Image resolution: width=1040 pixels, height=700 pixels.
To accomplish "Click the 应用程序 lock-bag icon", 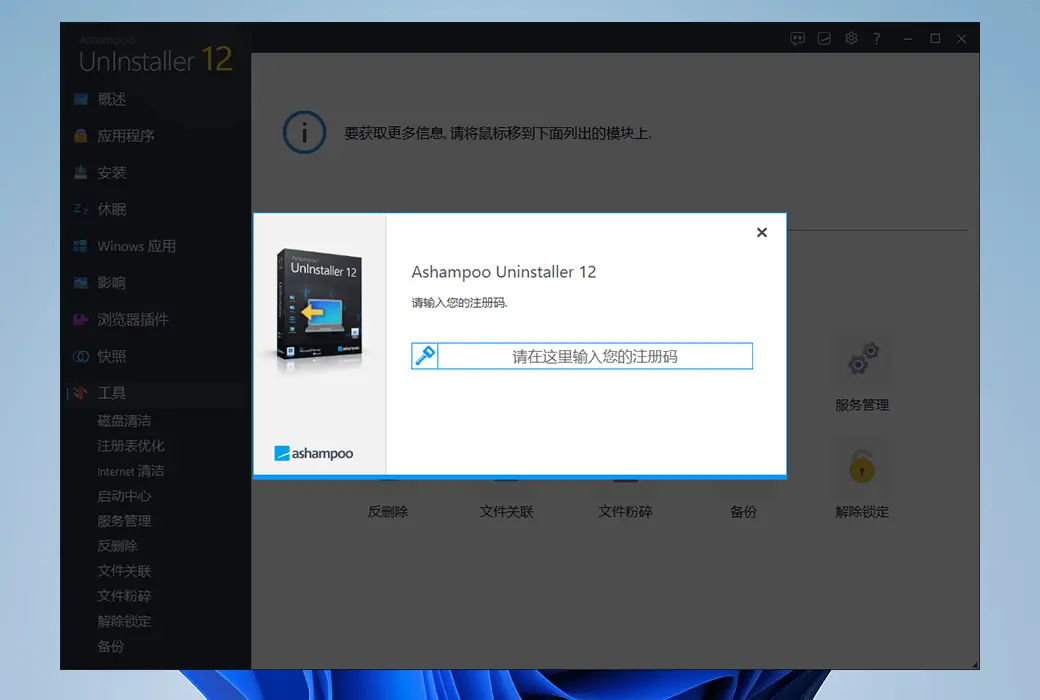I will [80, 136].
